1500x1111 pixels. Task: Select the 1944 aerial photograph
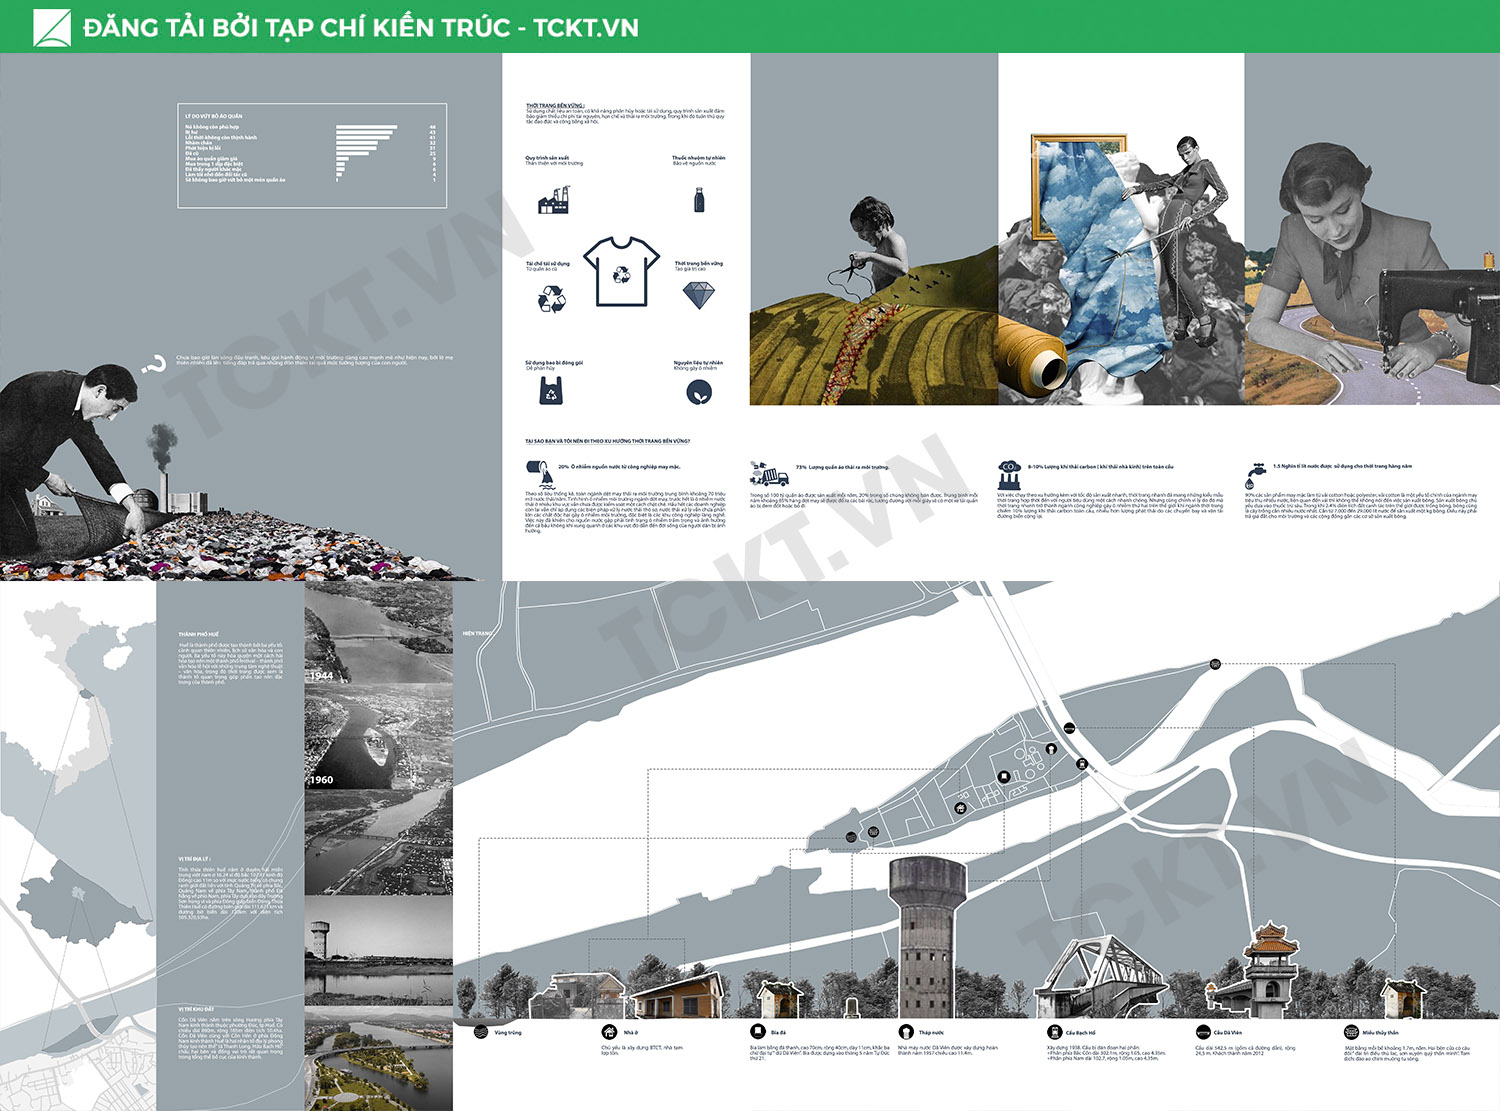(x=378, y=634)
